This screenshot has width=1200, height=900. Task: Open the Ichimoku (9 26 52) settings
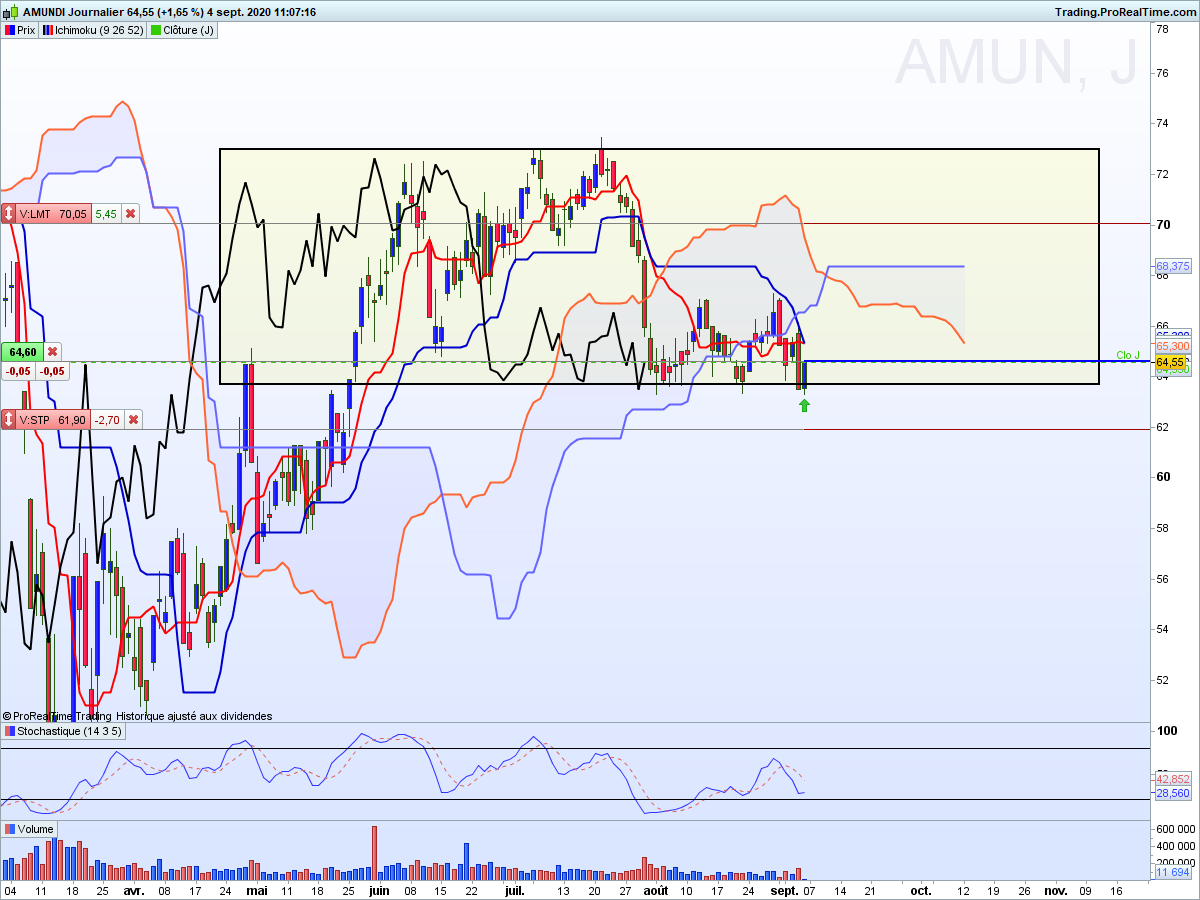tap(93, 30)
